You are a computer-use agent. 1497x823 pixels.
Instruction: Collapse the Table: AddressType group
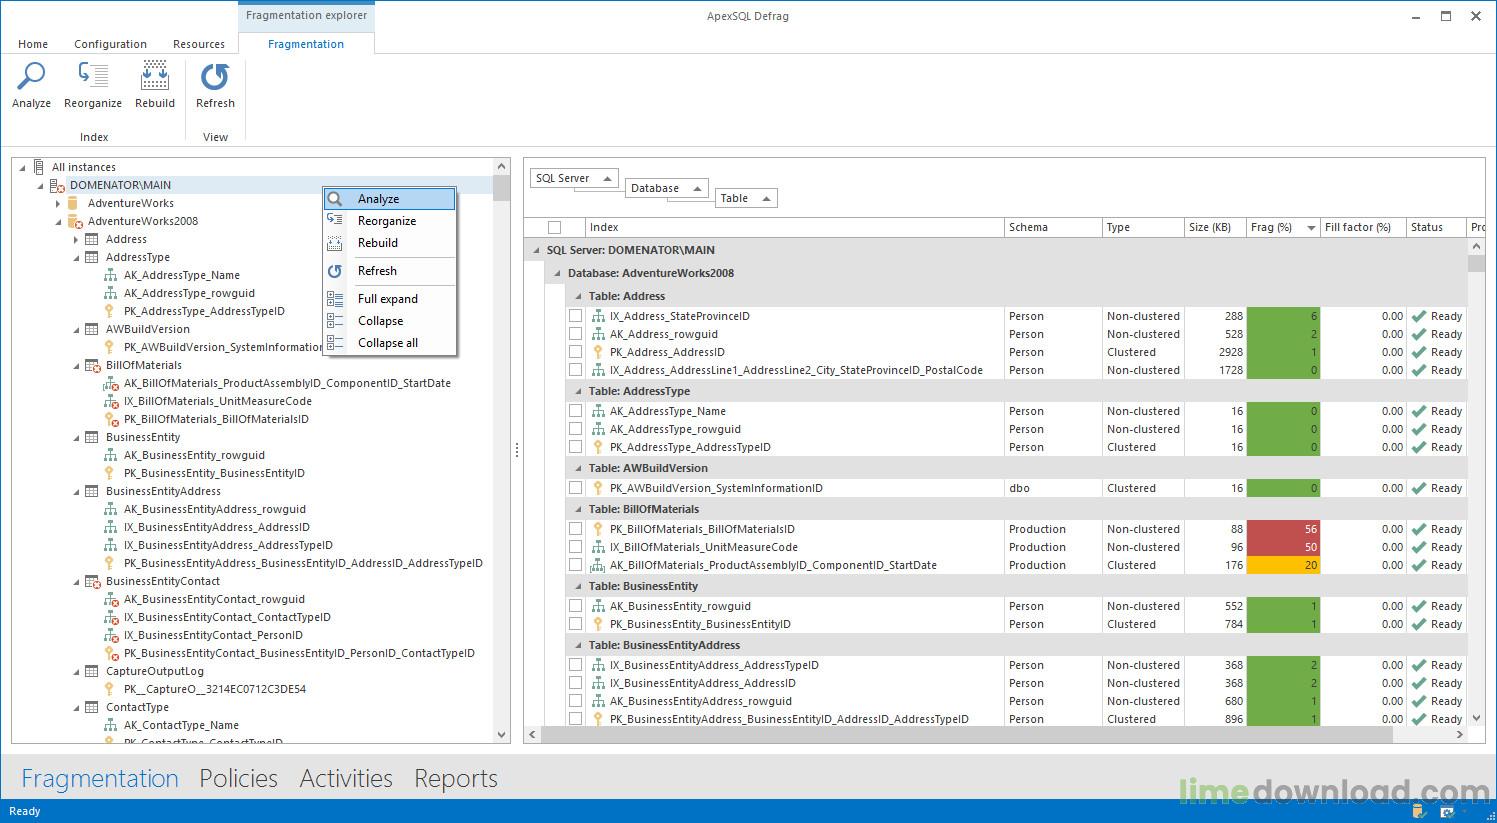(577, 392)
